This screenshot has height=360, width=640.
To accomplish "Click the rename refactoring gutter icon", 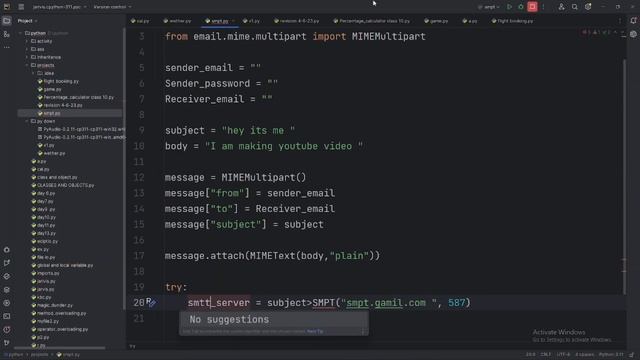I will point(151,302).
